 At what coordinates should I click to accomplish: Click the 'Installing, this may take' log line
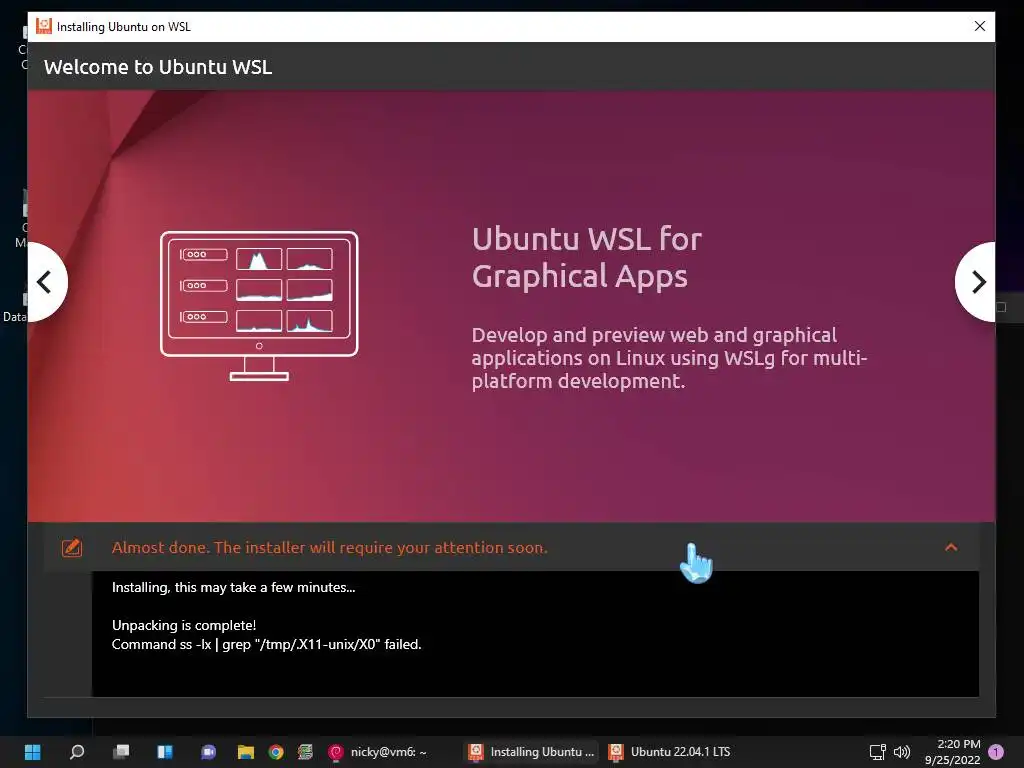pyautogui.click(x=233, y=587)
